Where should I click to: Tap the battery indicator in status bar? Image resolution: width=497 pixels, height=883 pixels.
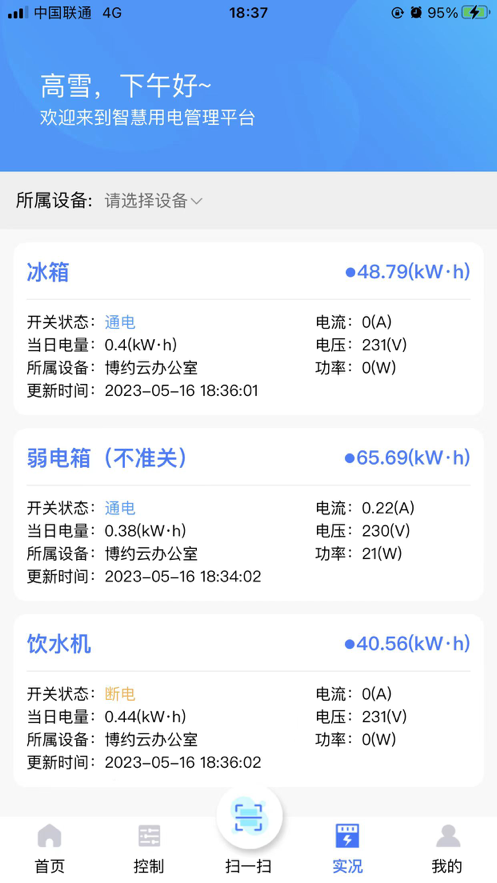(476, 12)
